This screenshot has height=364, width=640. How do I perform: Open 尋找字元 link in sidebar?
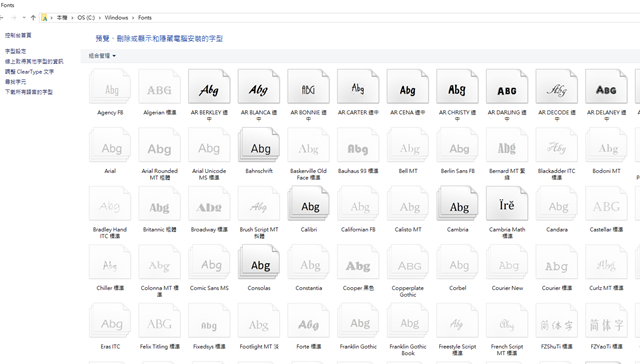click(16, 82)
